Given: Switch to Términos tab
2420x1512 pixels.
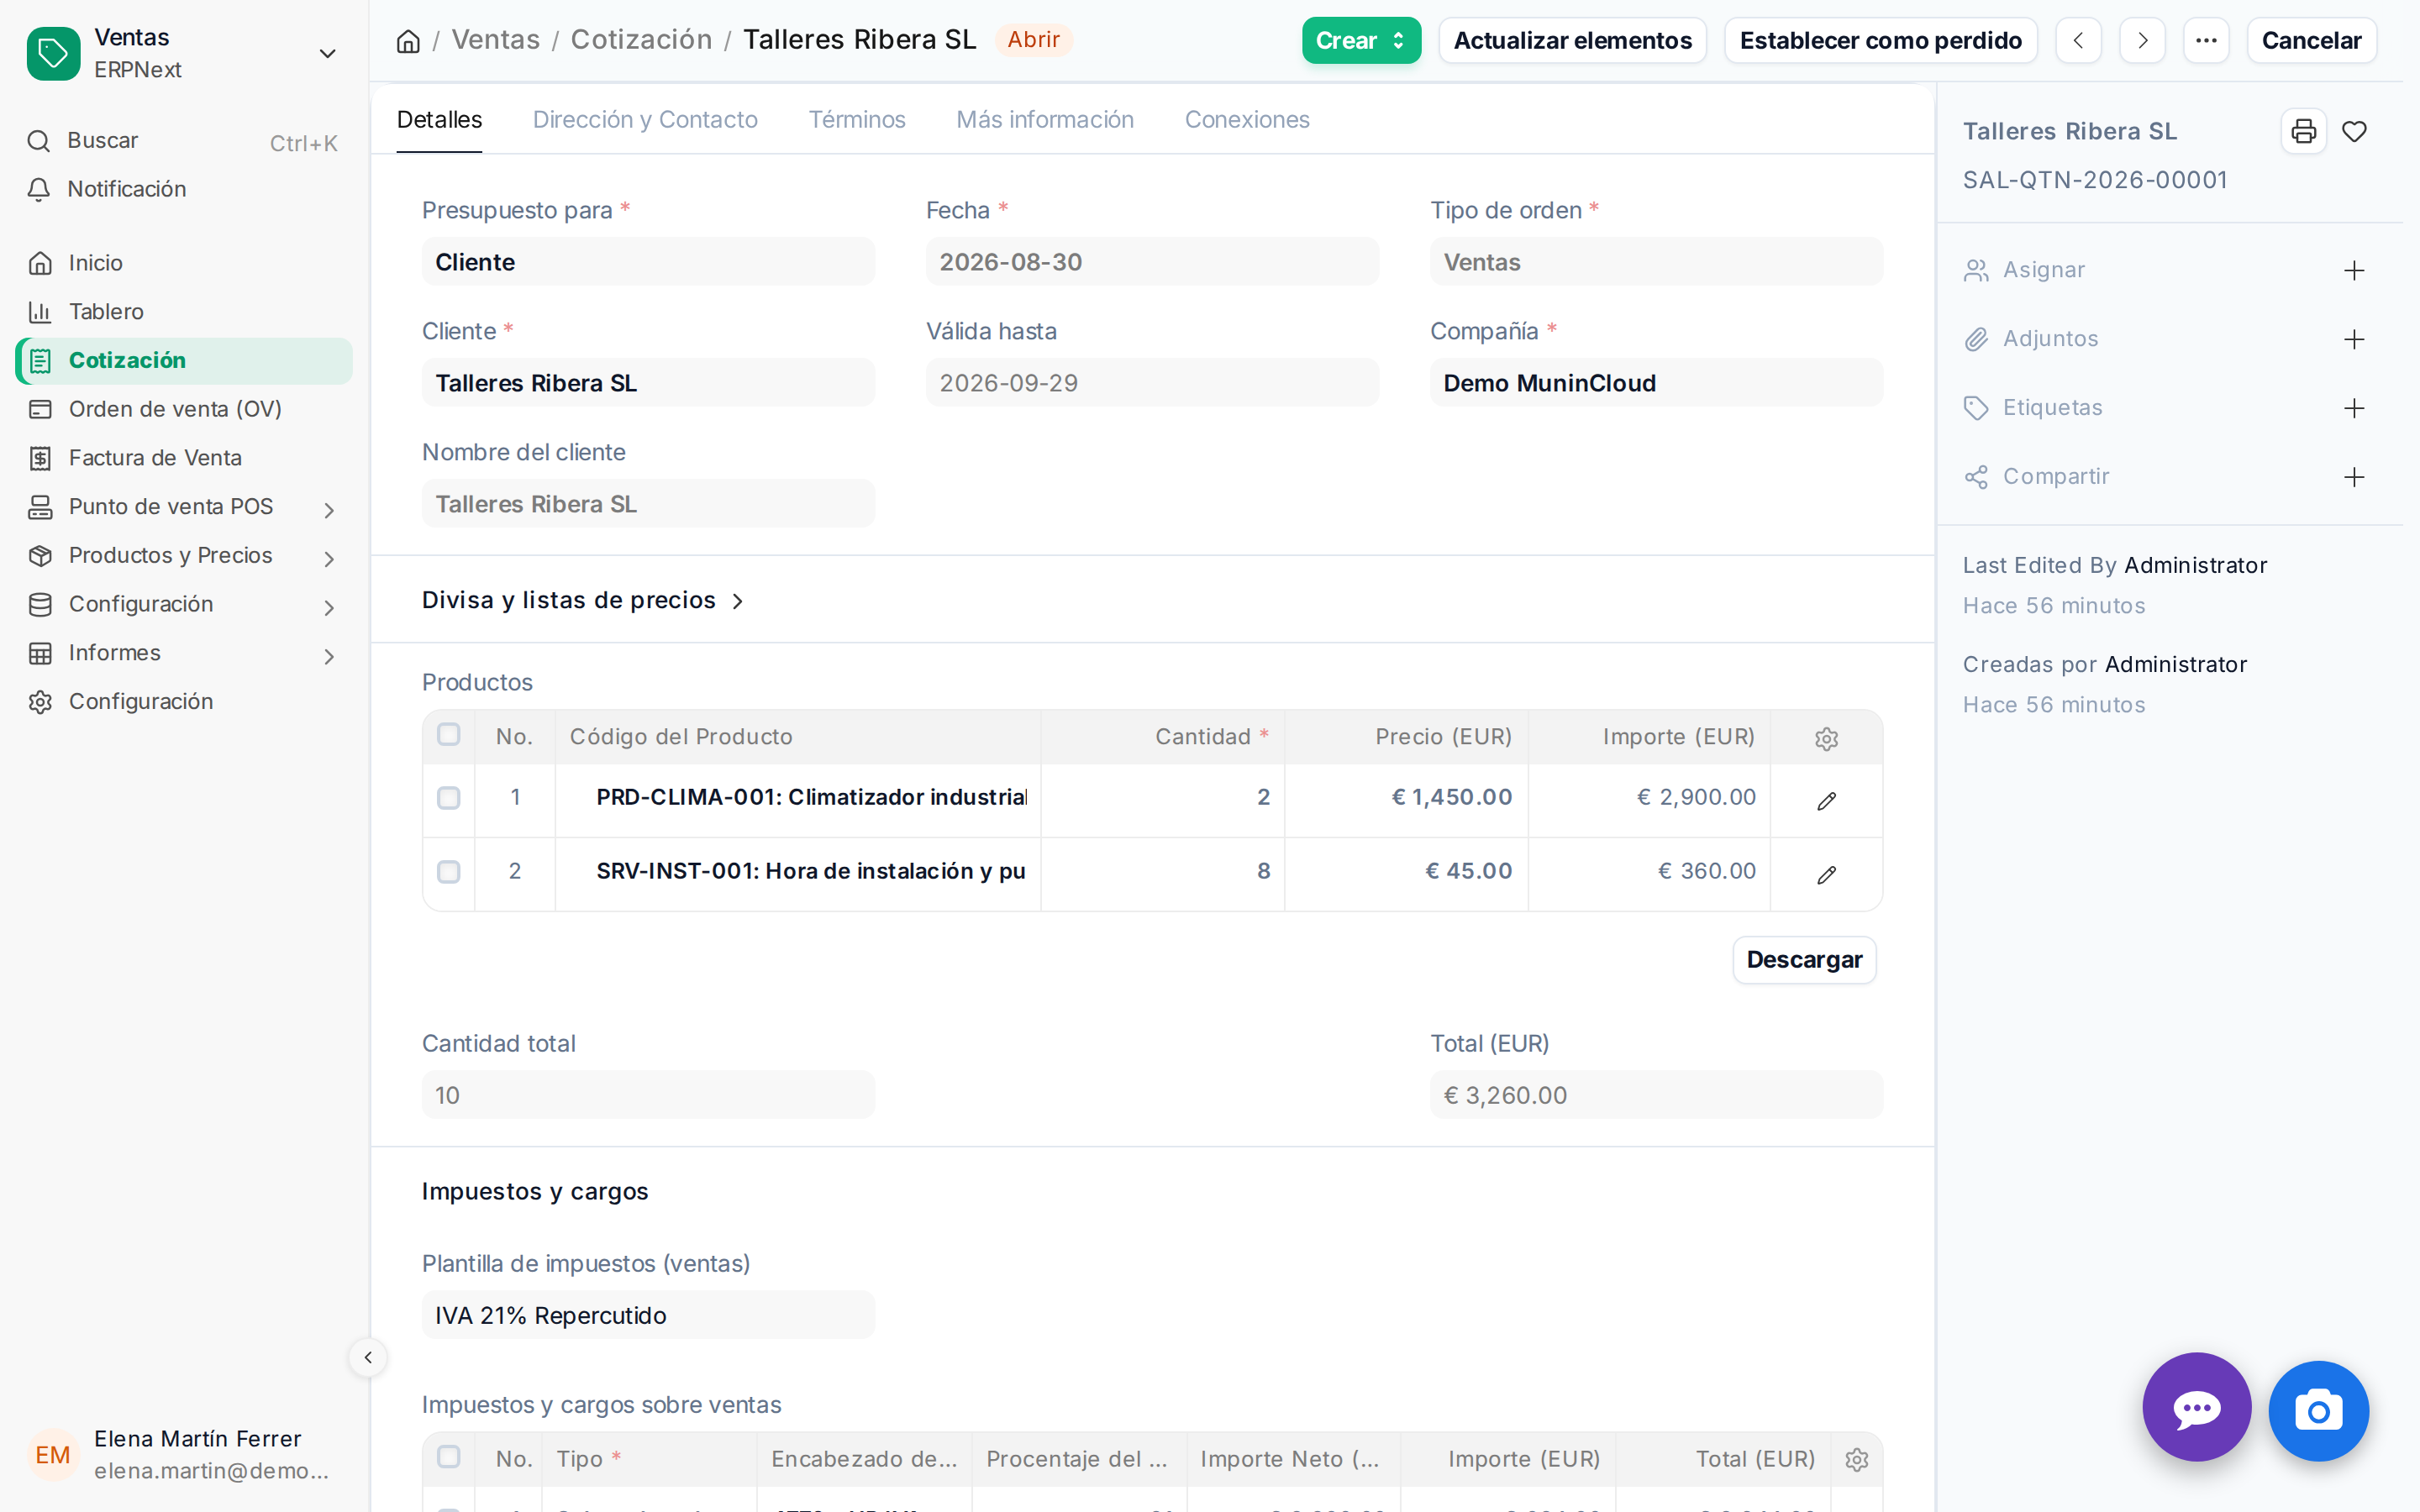Looking at the screenshot, I should pos(857,119).
